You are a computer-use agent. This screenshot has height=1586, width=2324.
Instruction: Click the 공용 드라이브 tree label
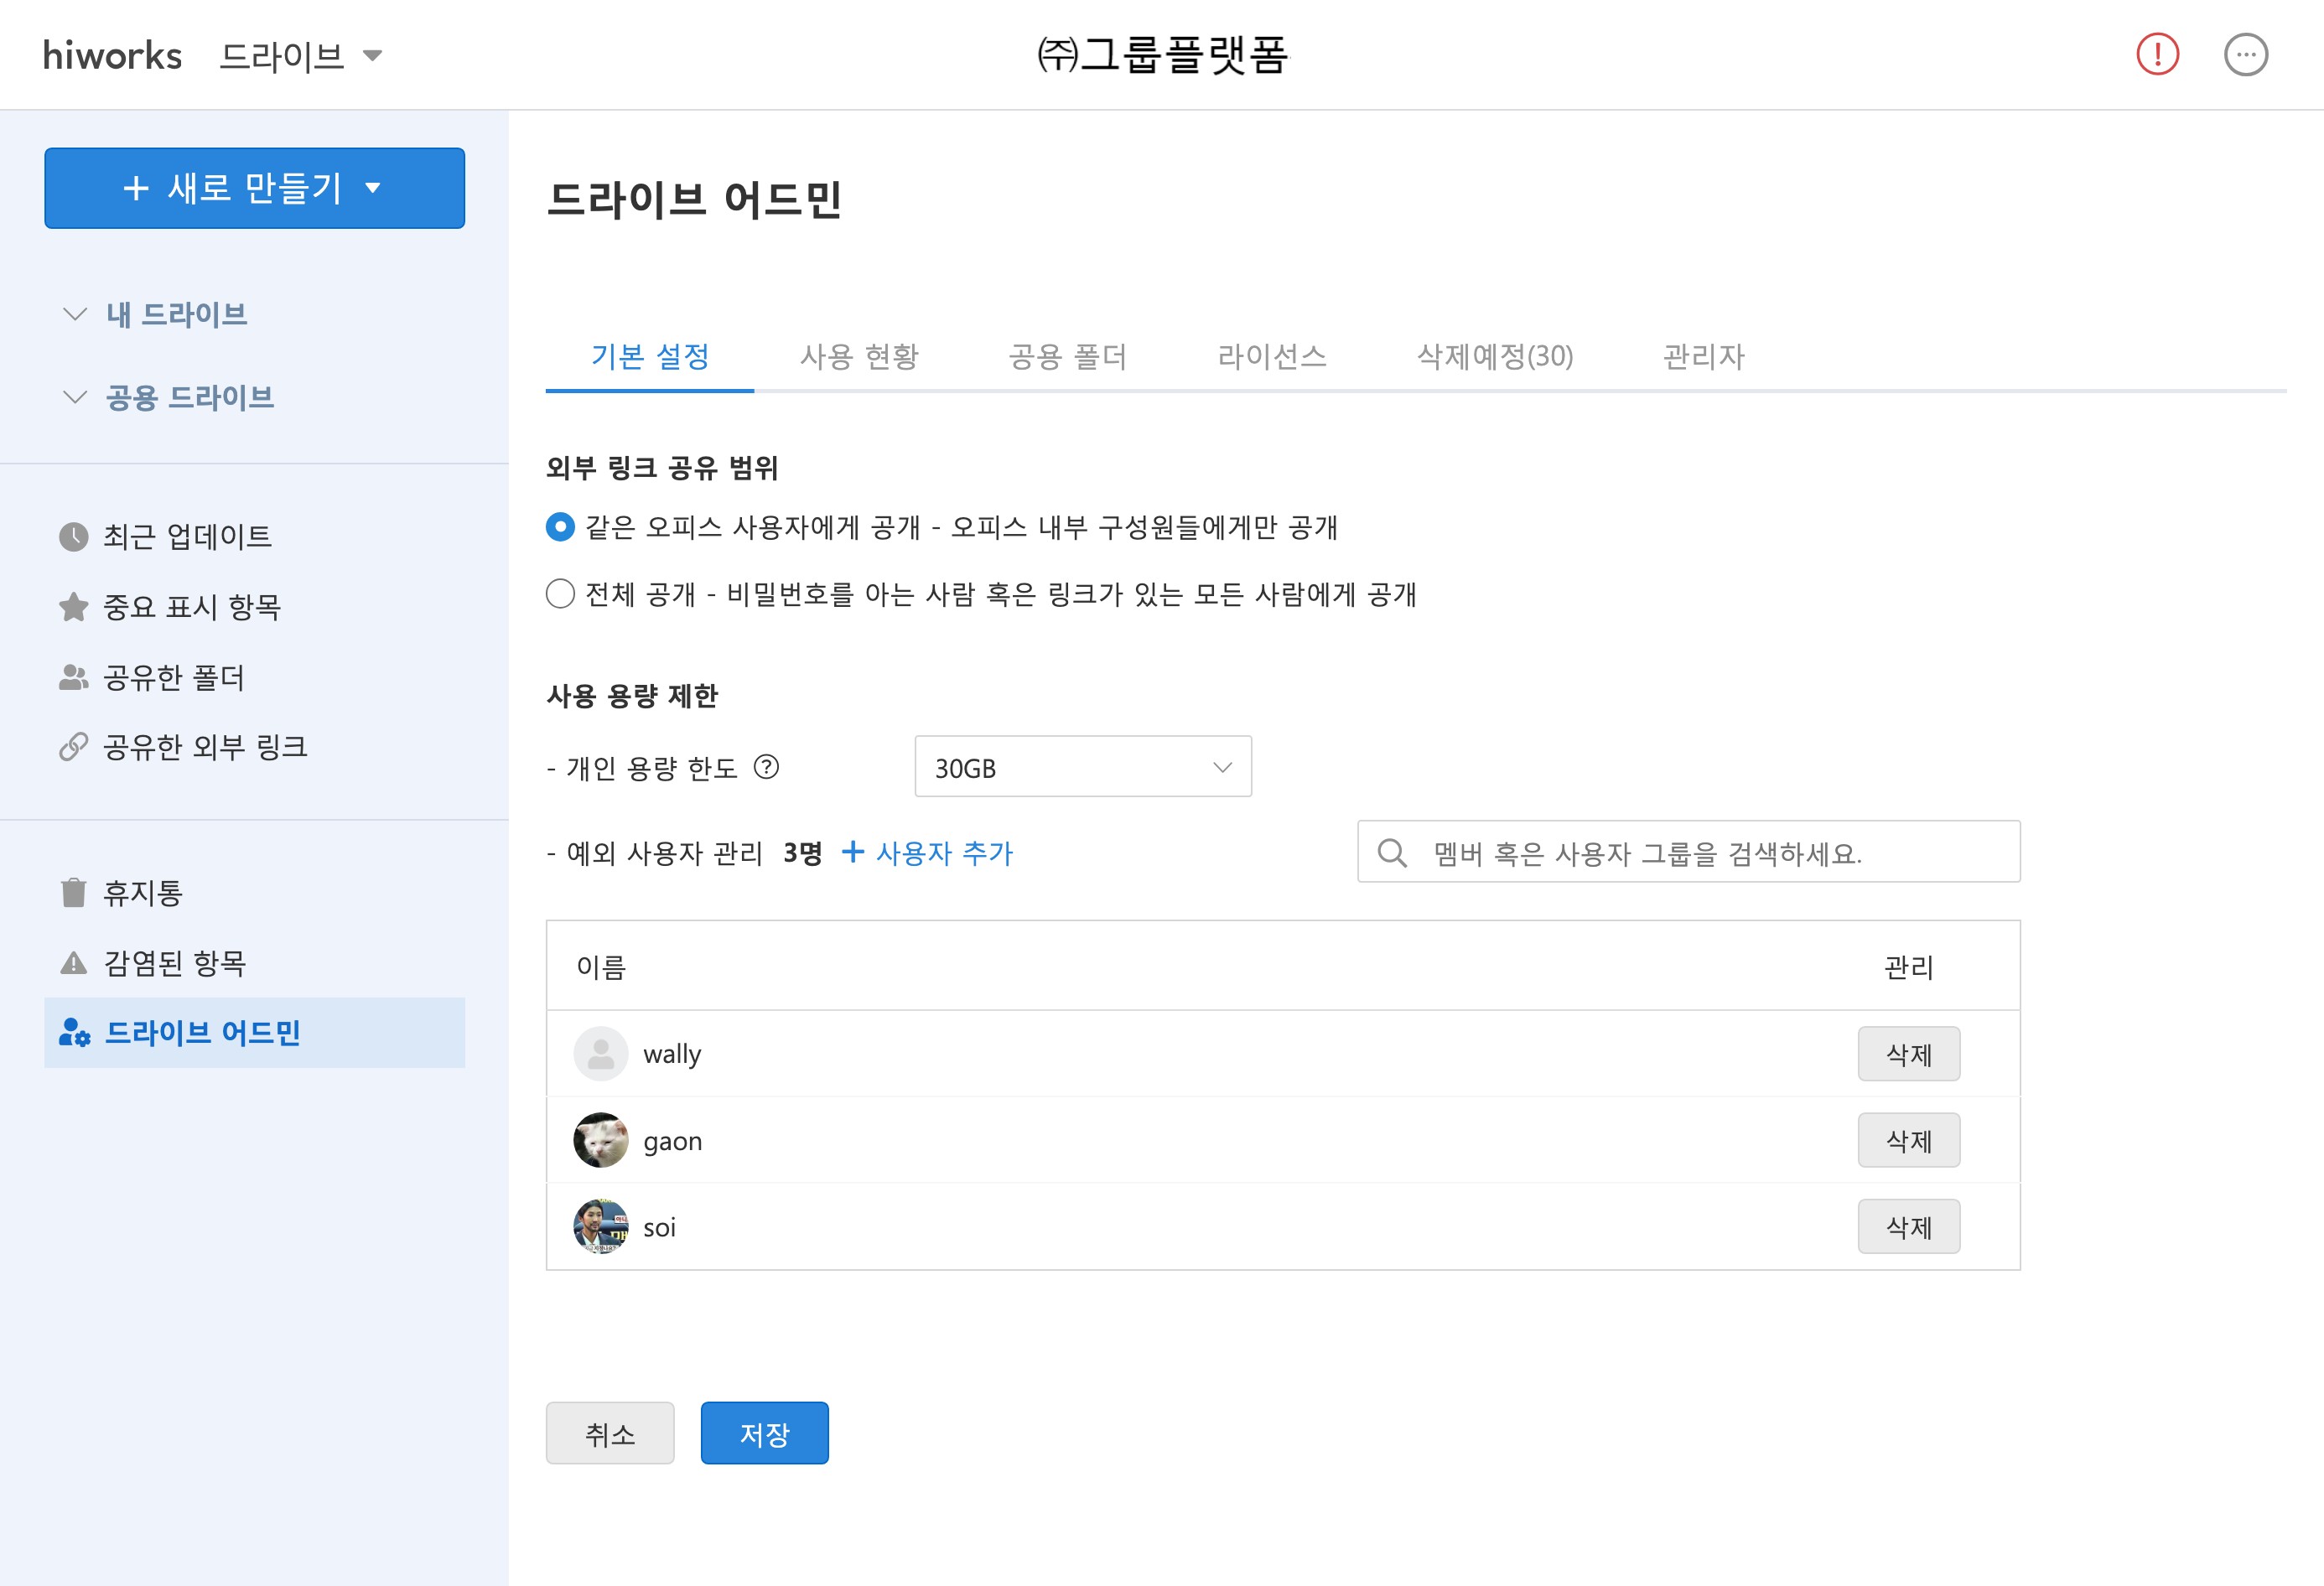coord(190,397)
